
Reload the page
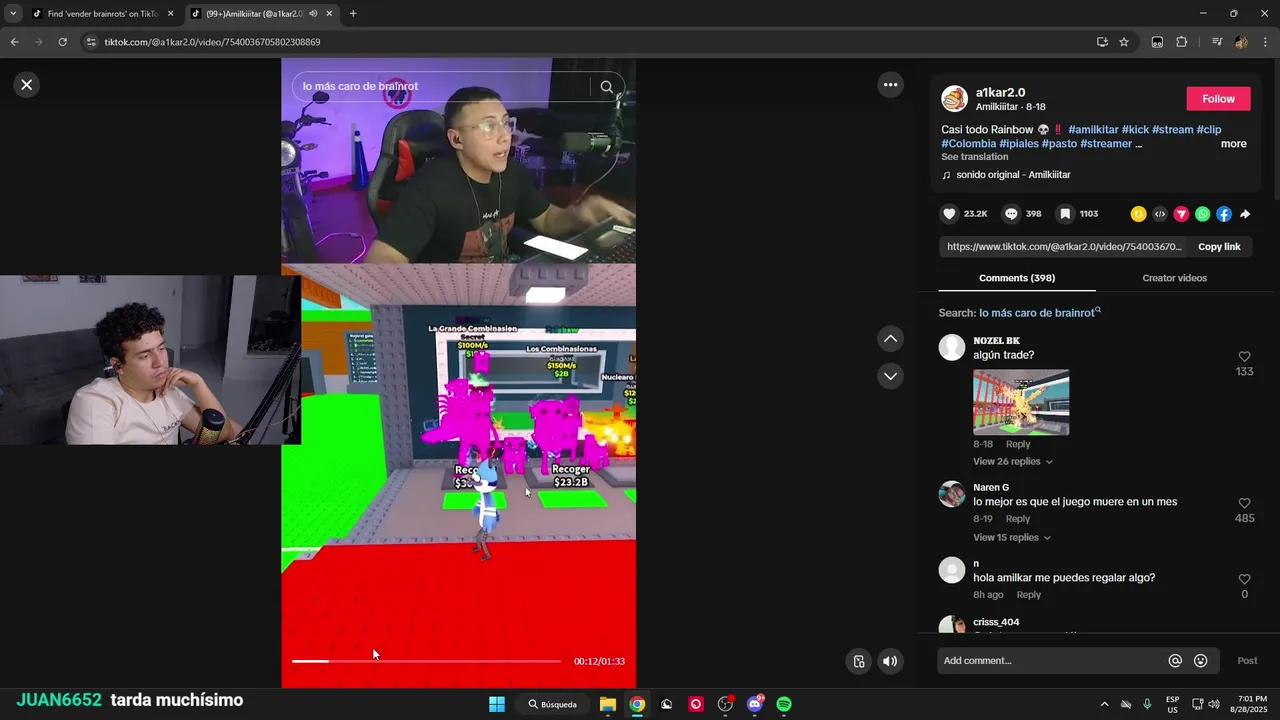pos(62,42)
